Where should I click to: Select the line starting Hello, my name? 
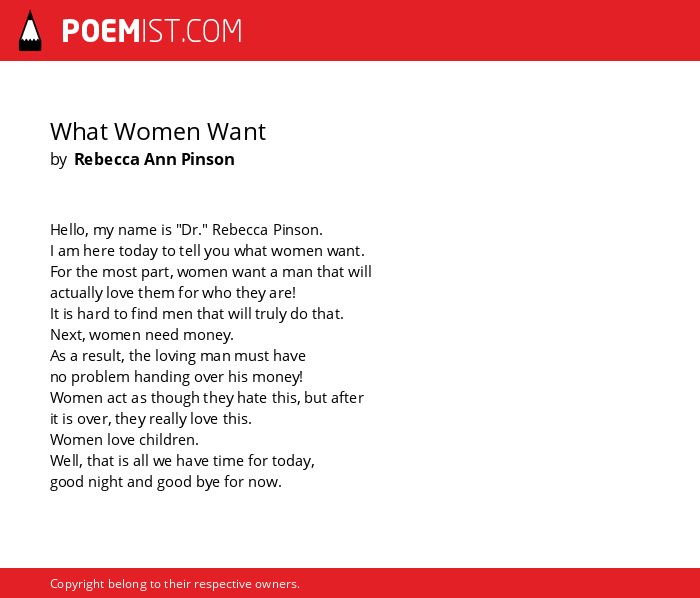[186, 230]
